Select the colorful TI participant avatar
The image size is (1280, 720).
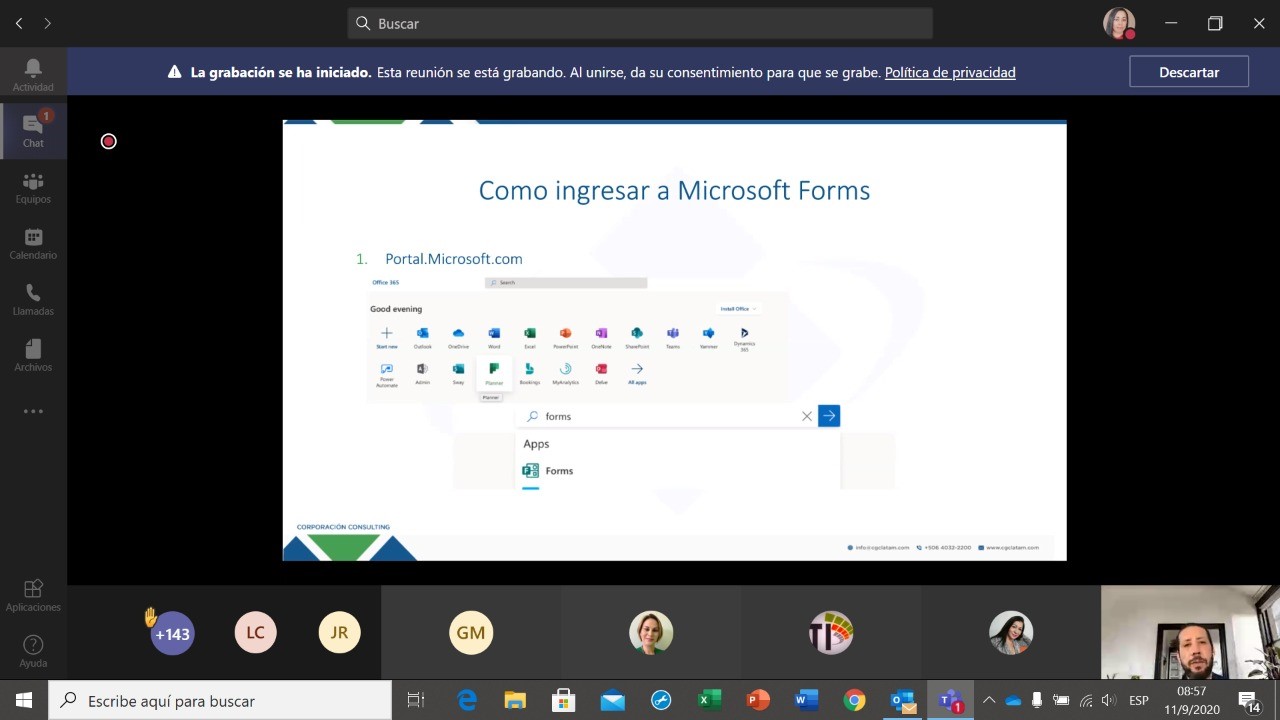831,633
